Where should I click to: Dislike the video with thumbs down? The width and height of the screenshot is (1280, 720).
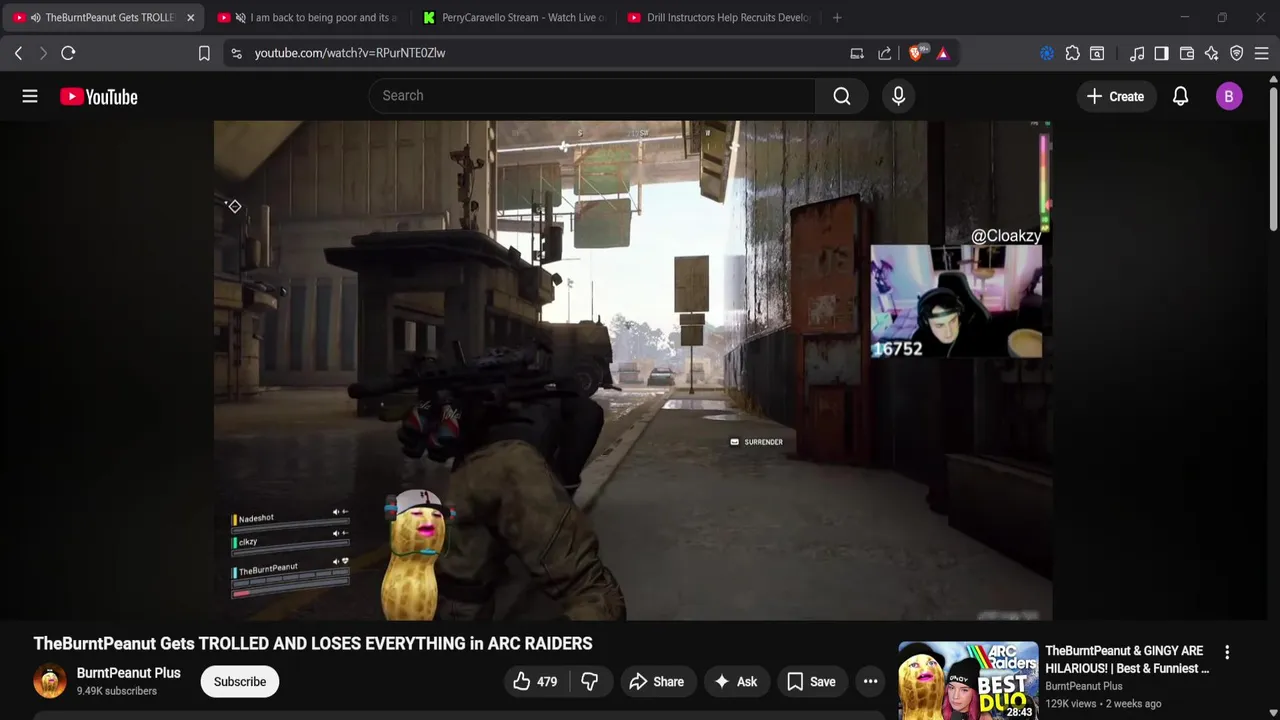(589, 682)
